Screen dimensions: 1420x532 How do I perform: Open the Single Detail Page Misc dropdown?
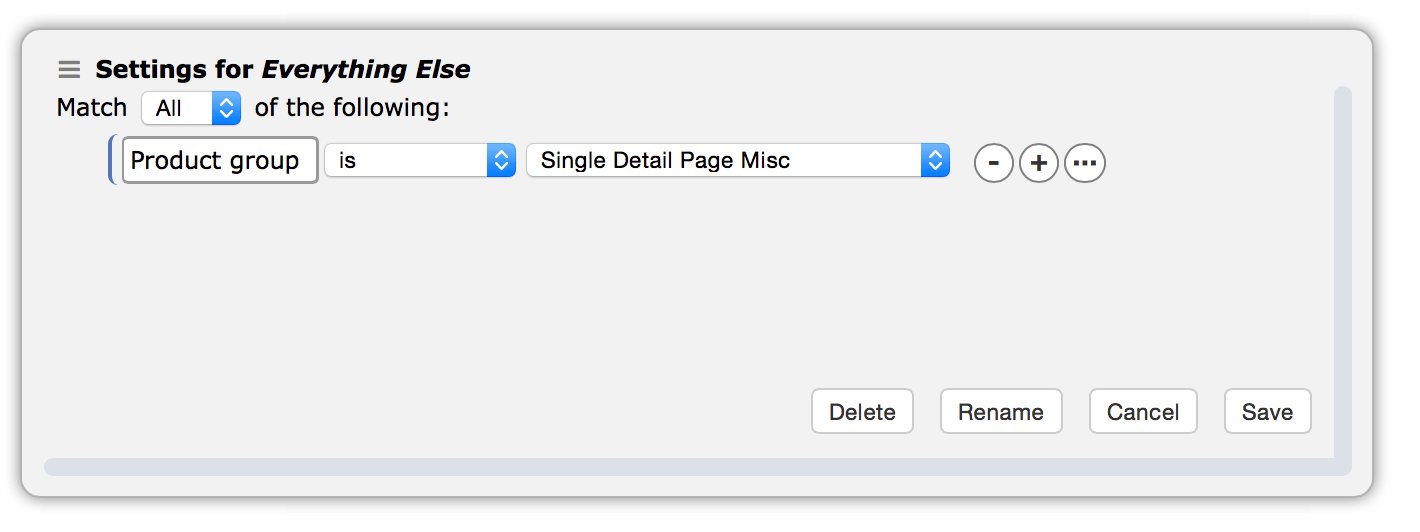tap(738, 160)
